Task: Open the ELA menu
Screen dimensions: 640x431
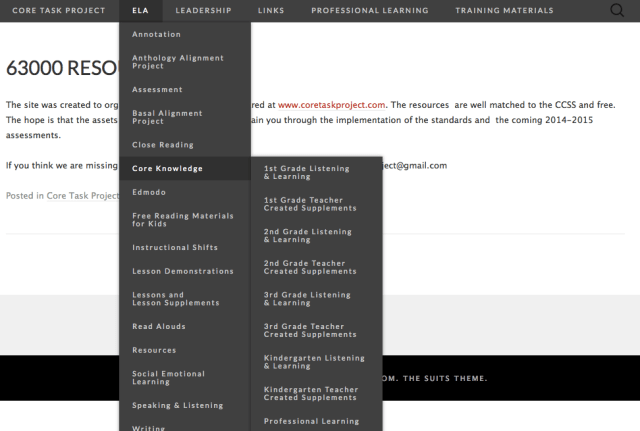Action: [139, 11]
